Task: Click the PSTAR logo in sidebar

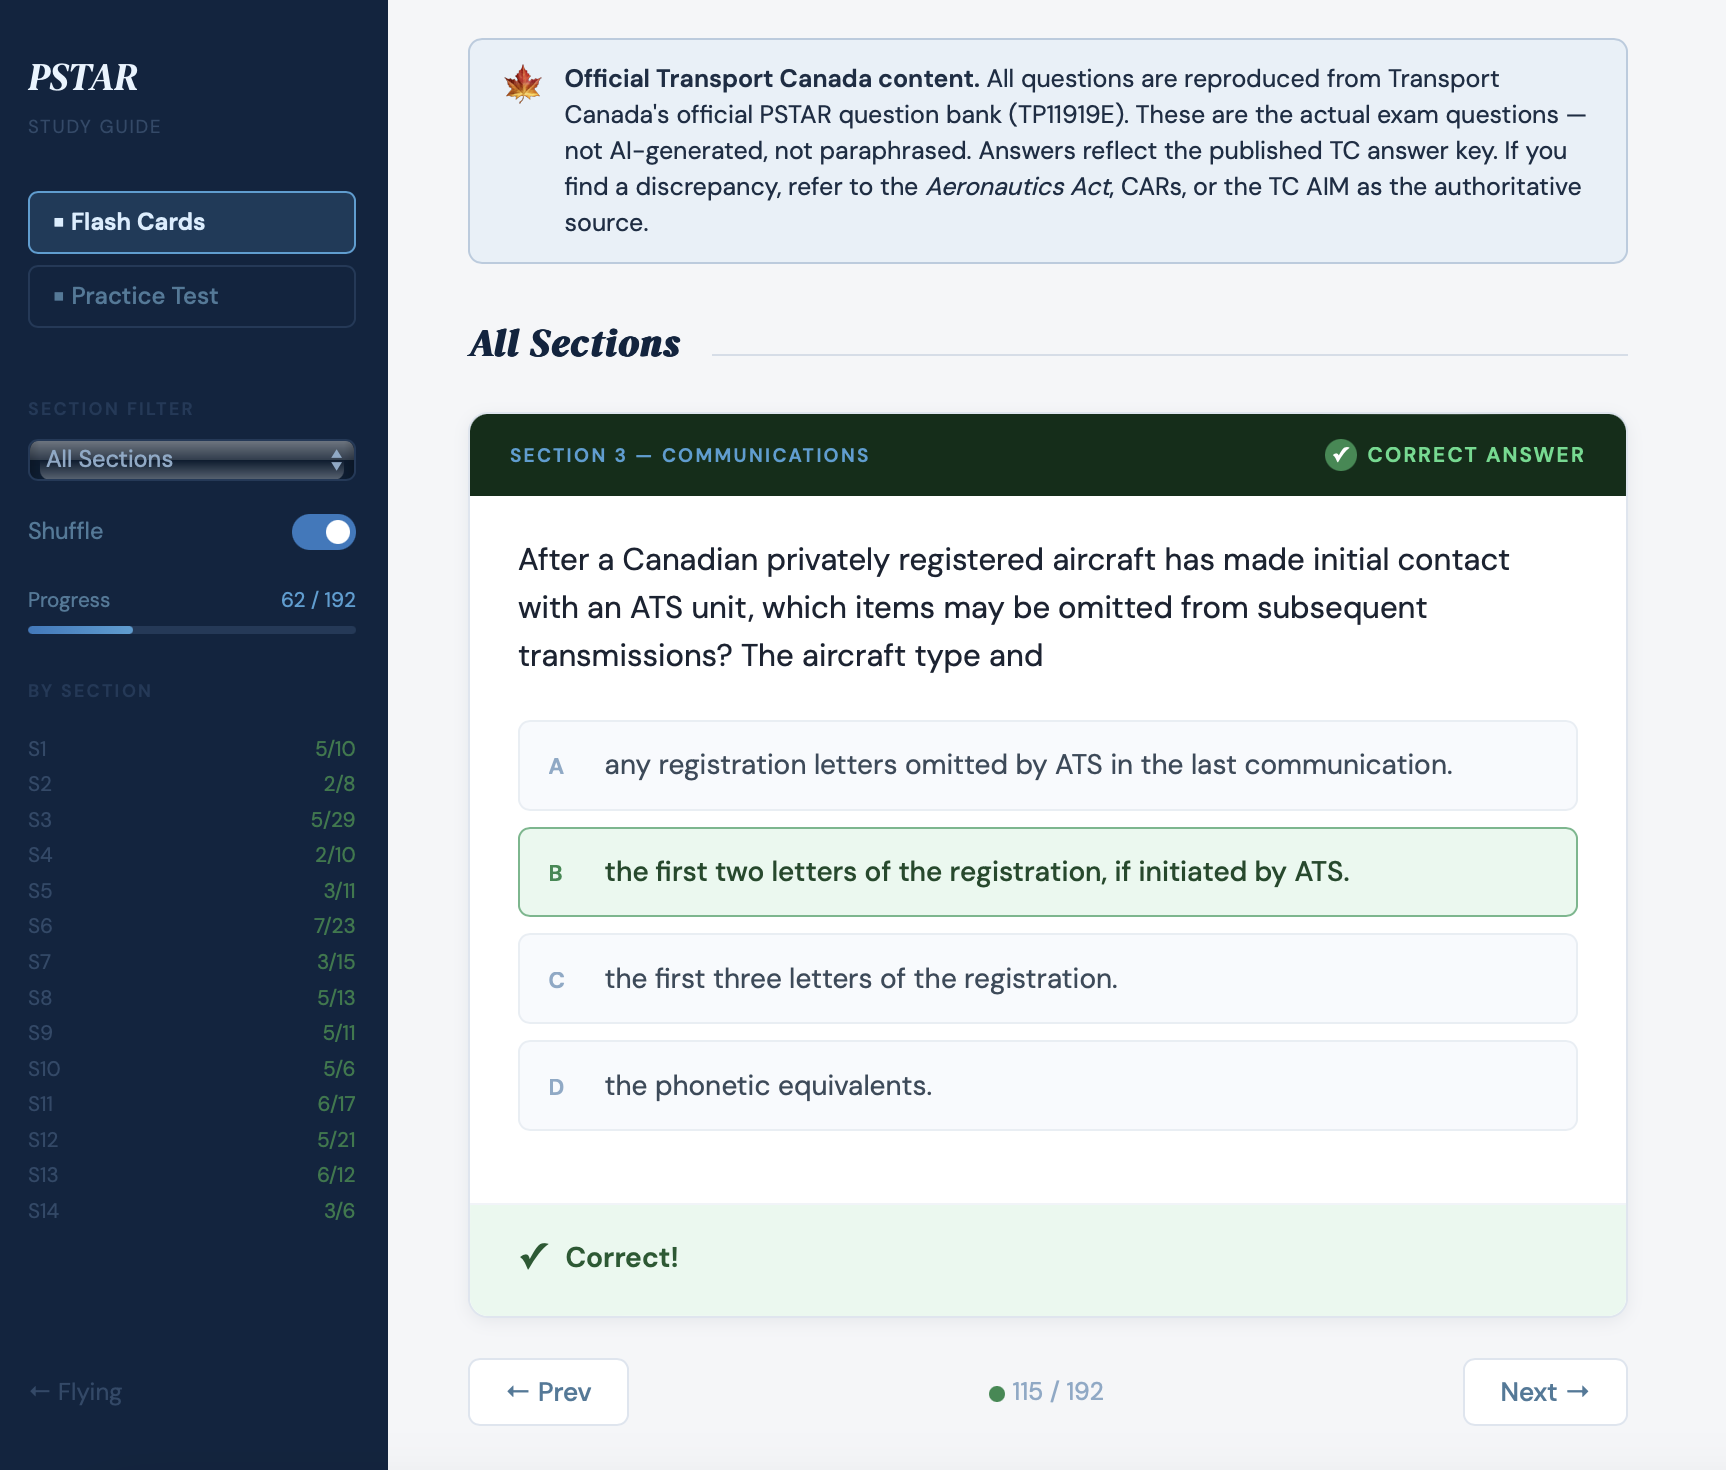Action: point(83,77)
